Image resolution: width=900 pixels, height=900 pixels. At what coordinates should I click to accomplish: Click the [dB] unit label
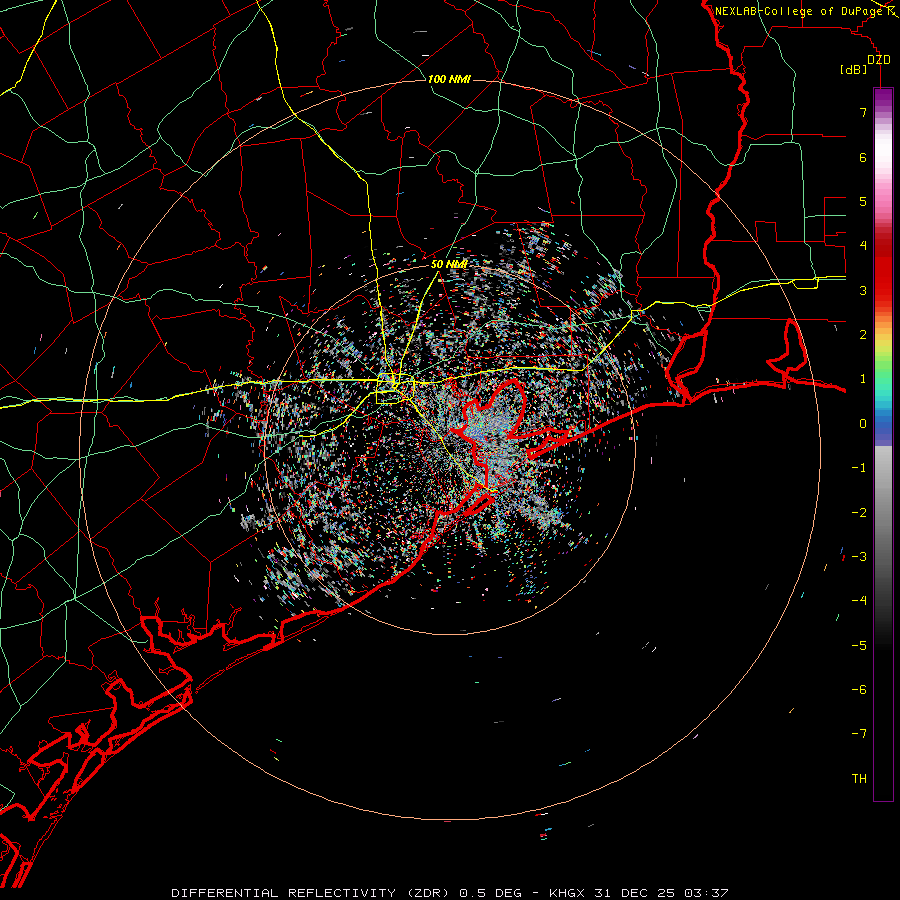pos(853,69)
